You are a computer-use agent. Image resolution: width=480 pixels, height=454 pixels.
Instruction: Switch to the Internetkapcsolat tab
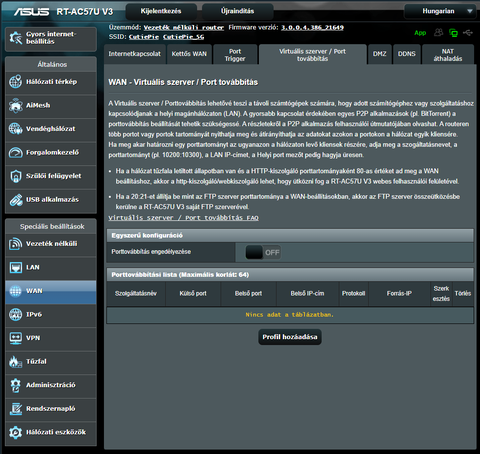(134, 54)
